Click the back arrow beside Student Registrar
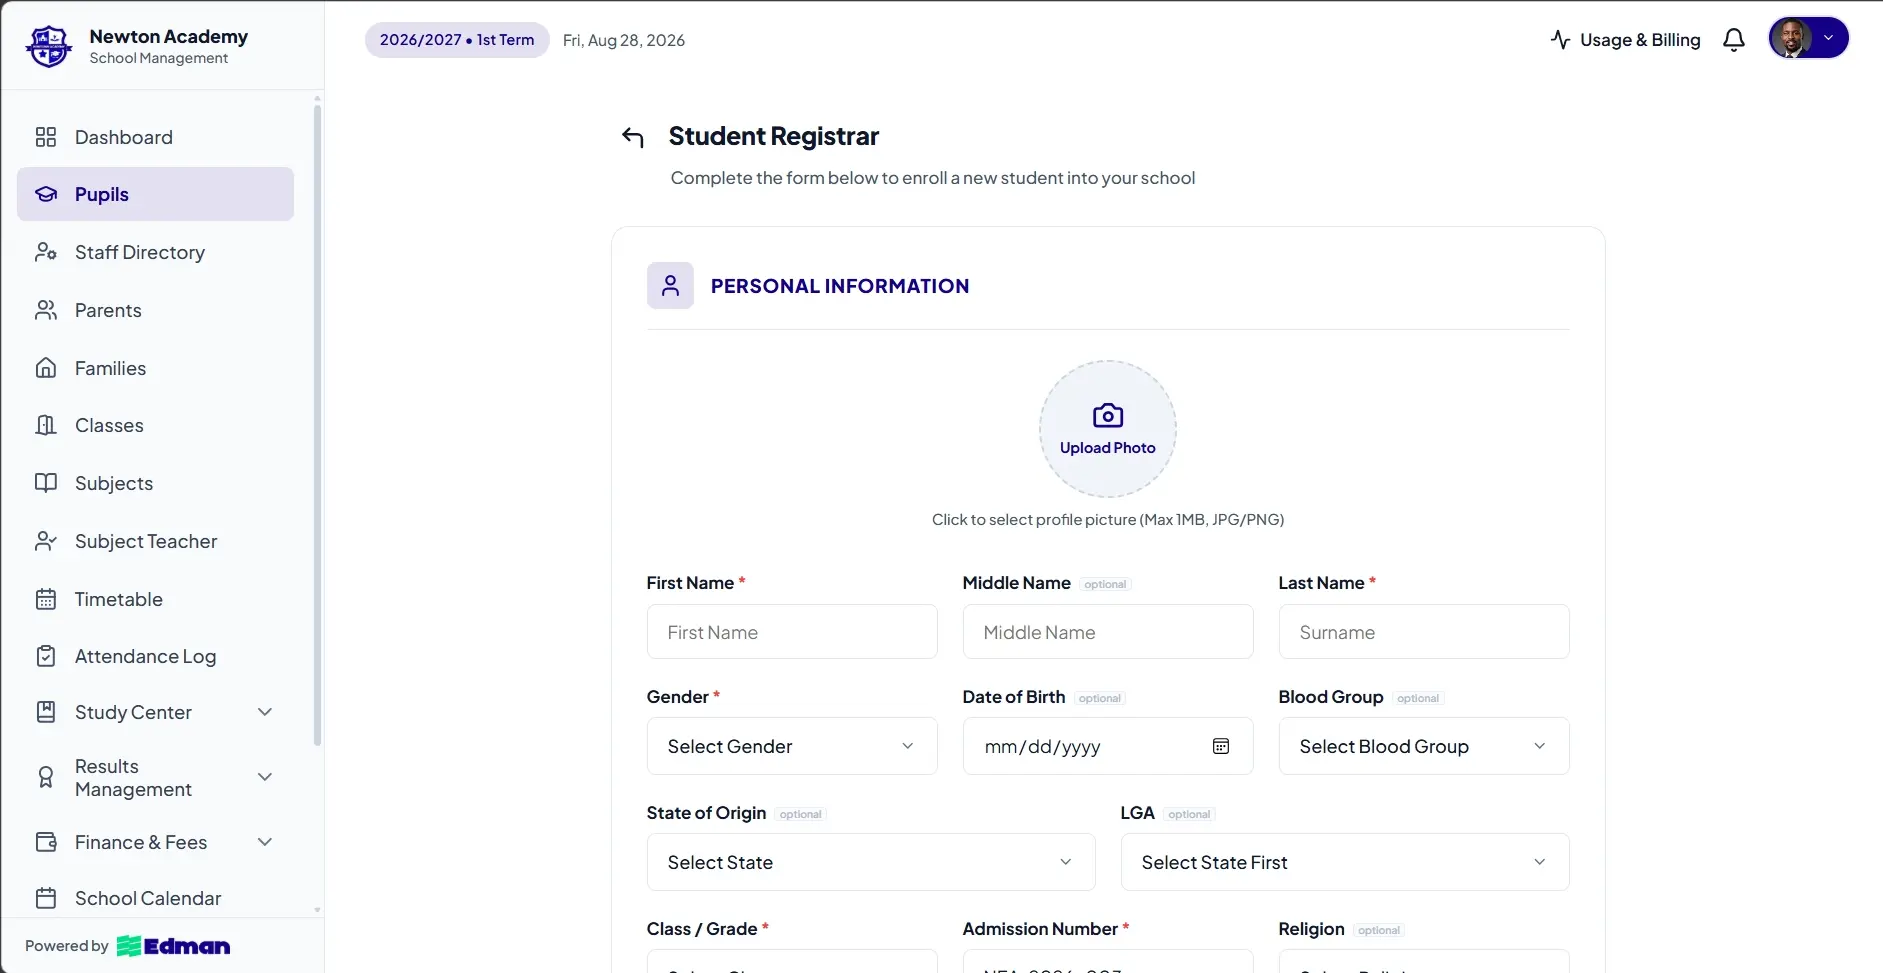 coord(633,137)
